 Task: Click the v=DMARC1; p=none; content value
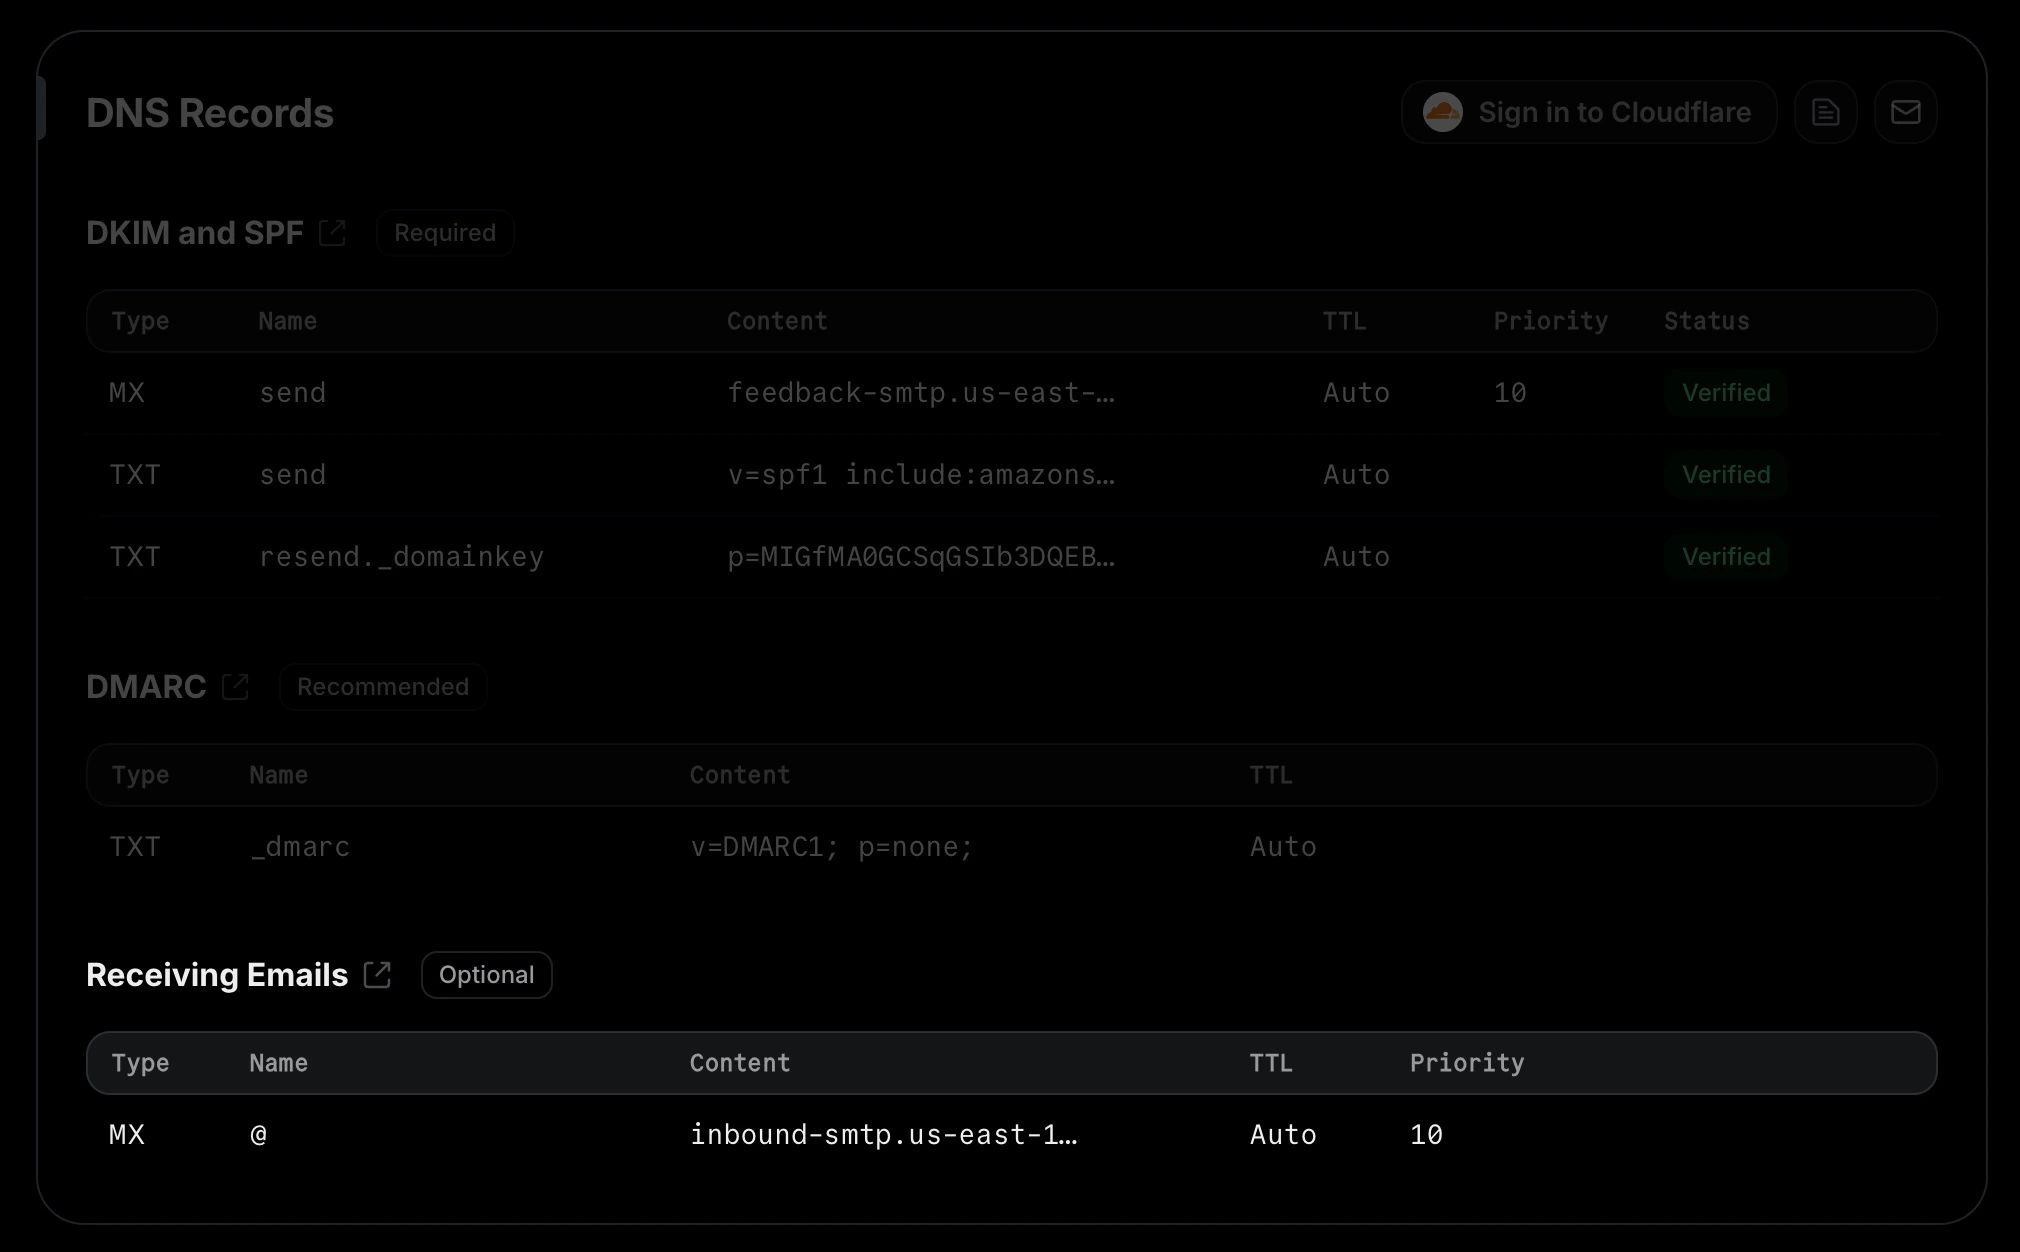click(831, 846)
